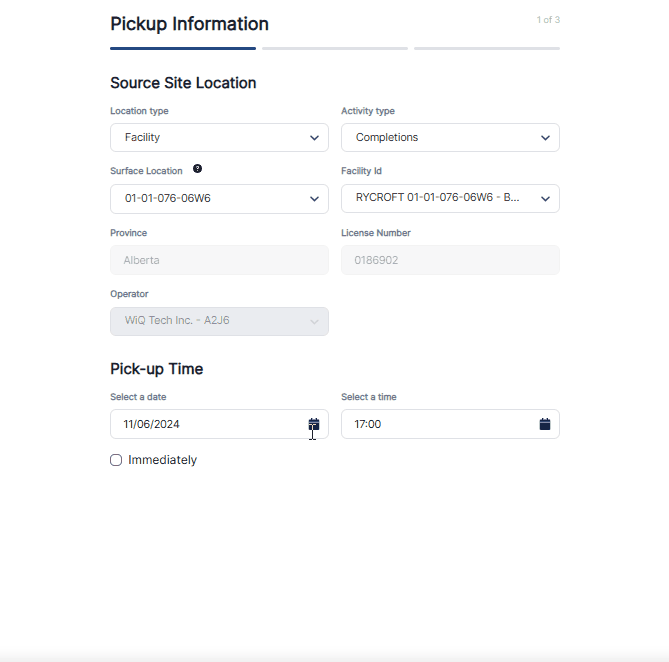Open the Location type dropdown
The image size is (669, 662).
pyautogui.click(x=219, y=137)
